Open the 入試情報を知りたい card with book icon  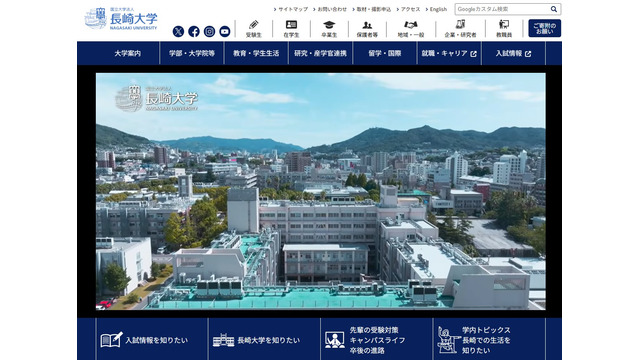[x=152, y=340]
